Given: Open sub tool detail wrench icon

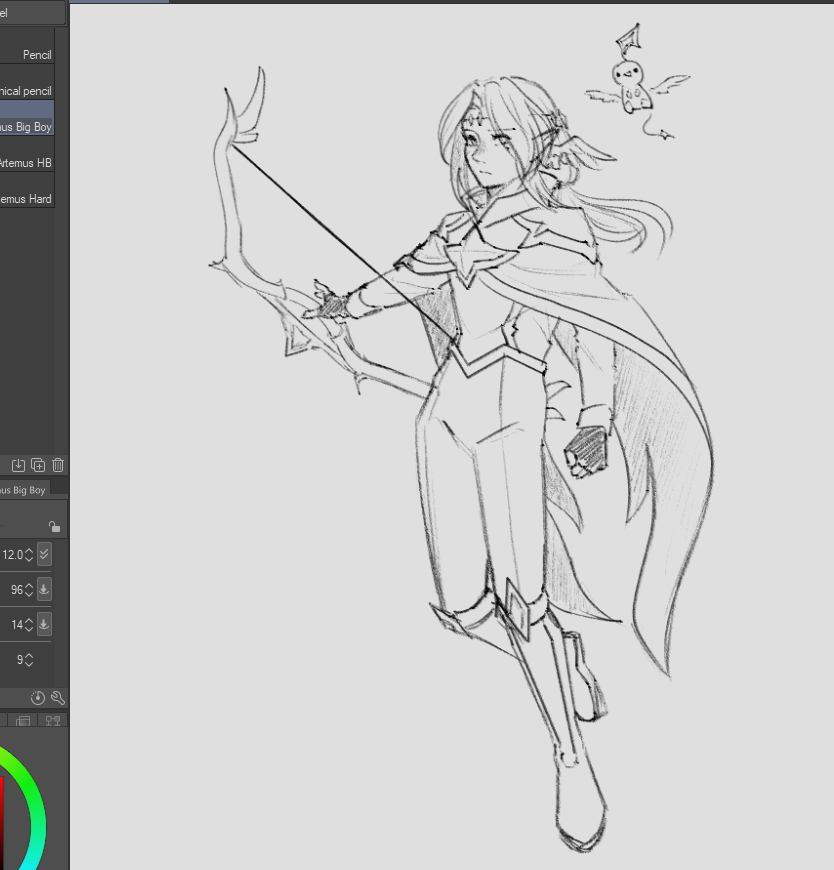Looking at the screenshot, I should click(58, 698).
